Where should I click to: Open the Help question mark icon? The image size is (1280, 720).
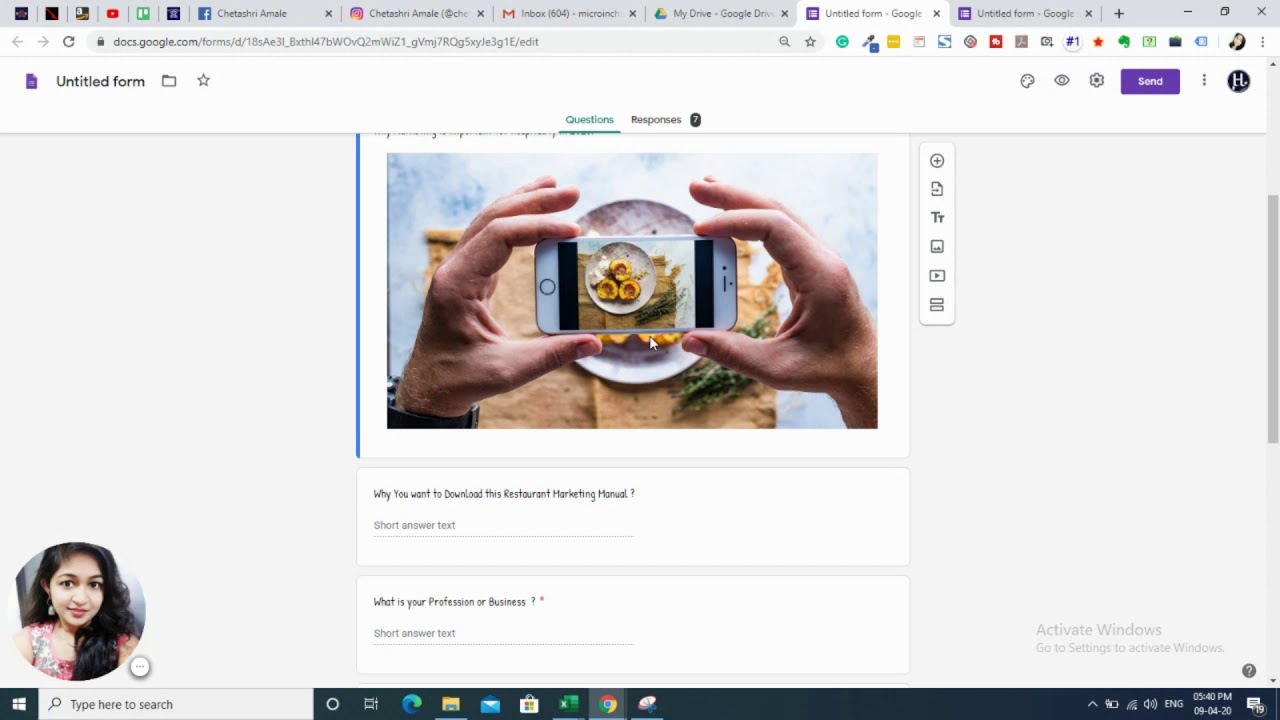[x=1249, y=671]
